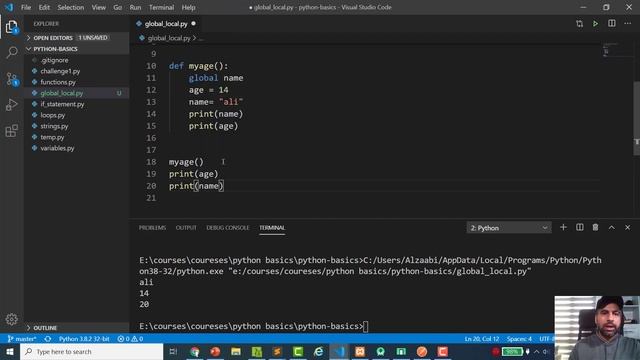Open the View menu
This screenshot has height=360, width=640.
[98, 7]
